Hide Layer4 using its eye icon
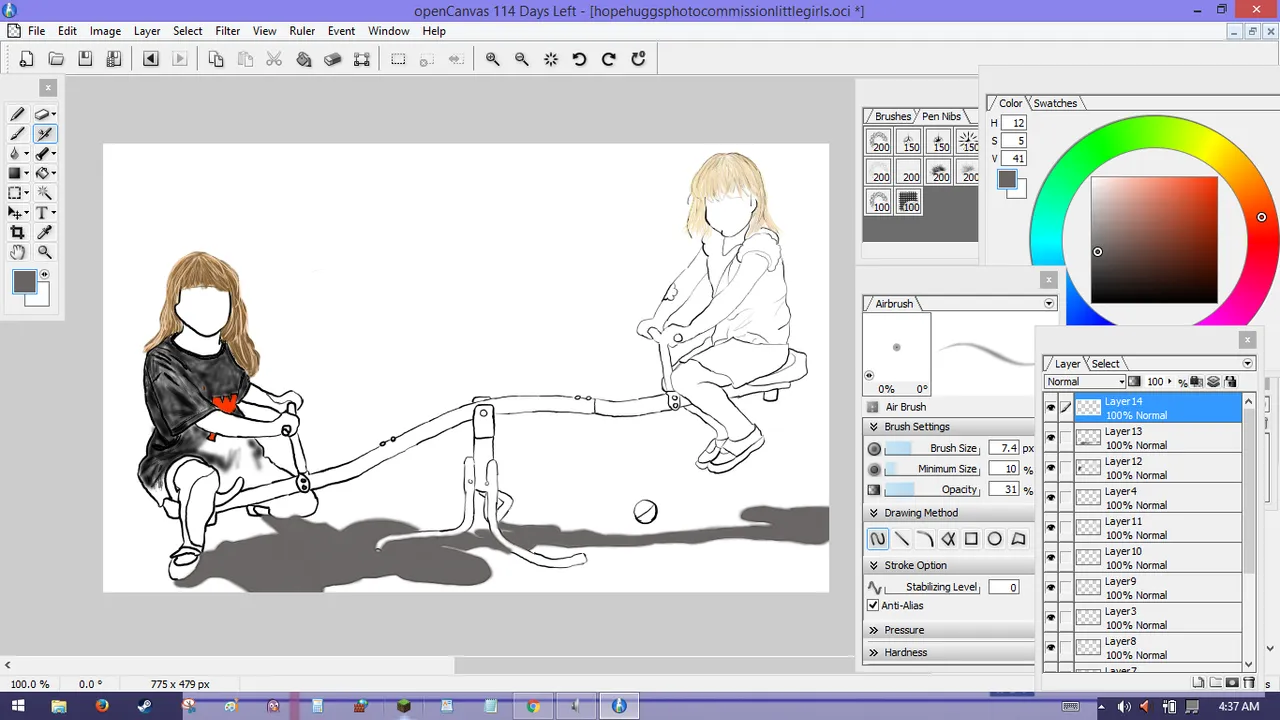Screen dimensions: 1280x720 coord(1050,498)
